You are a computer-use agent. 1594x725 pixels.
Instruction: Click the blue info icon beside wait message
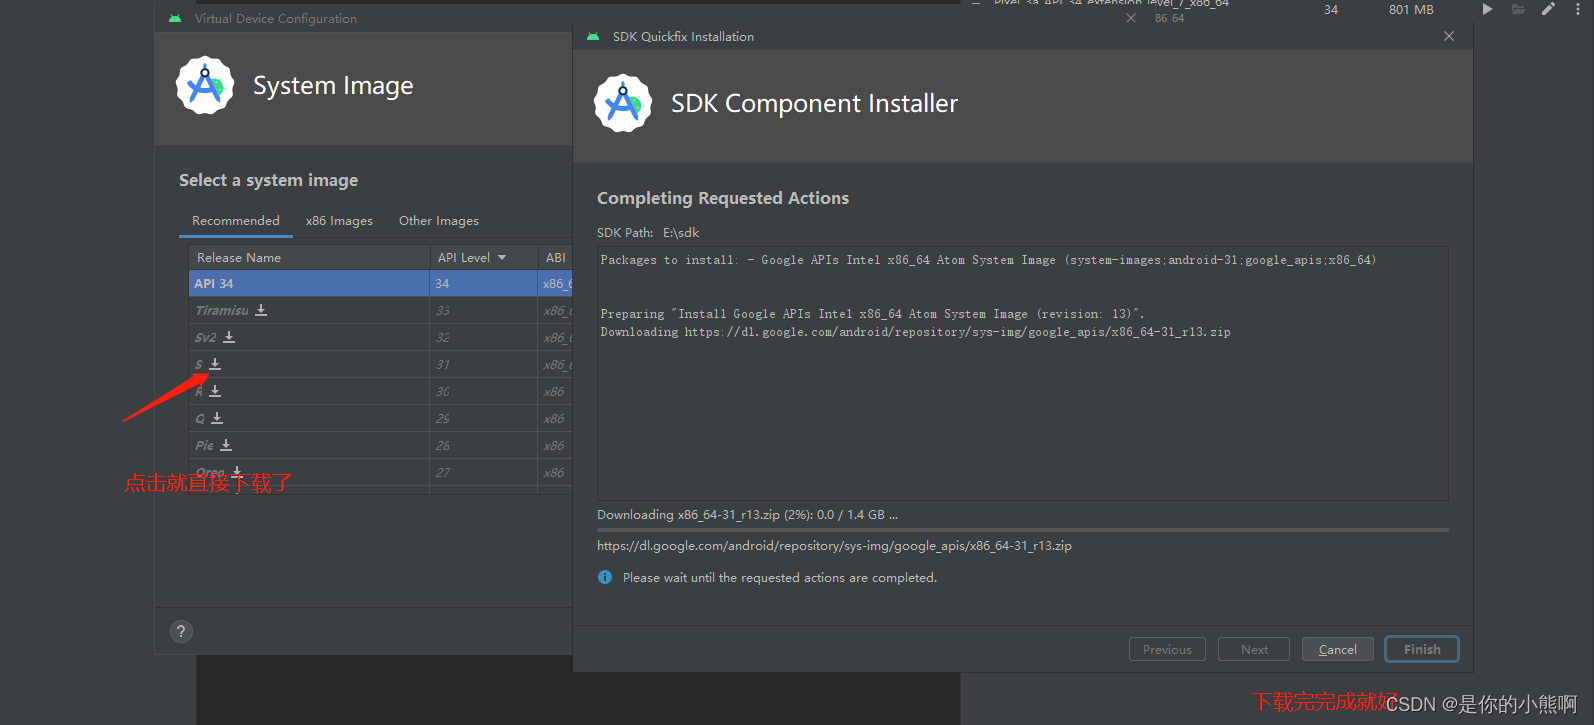tap(605, 577)
